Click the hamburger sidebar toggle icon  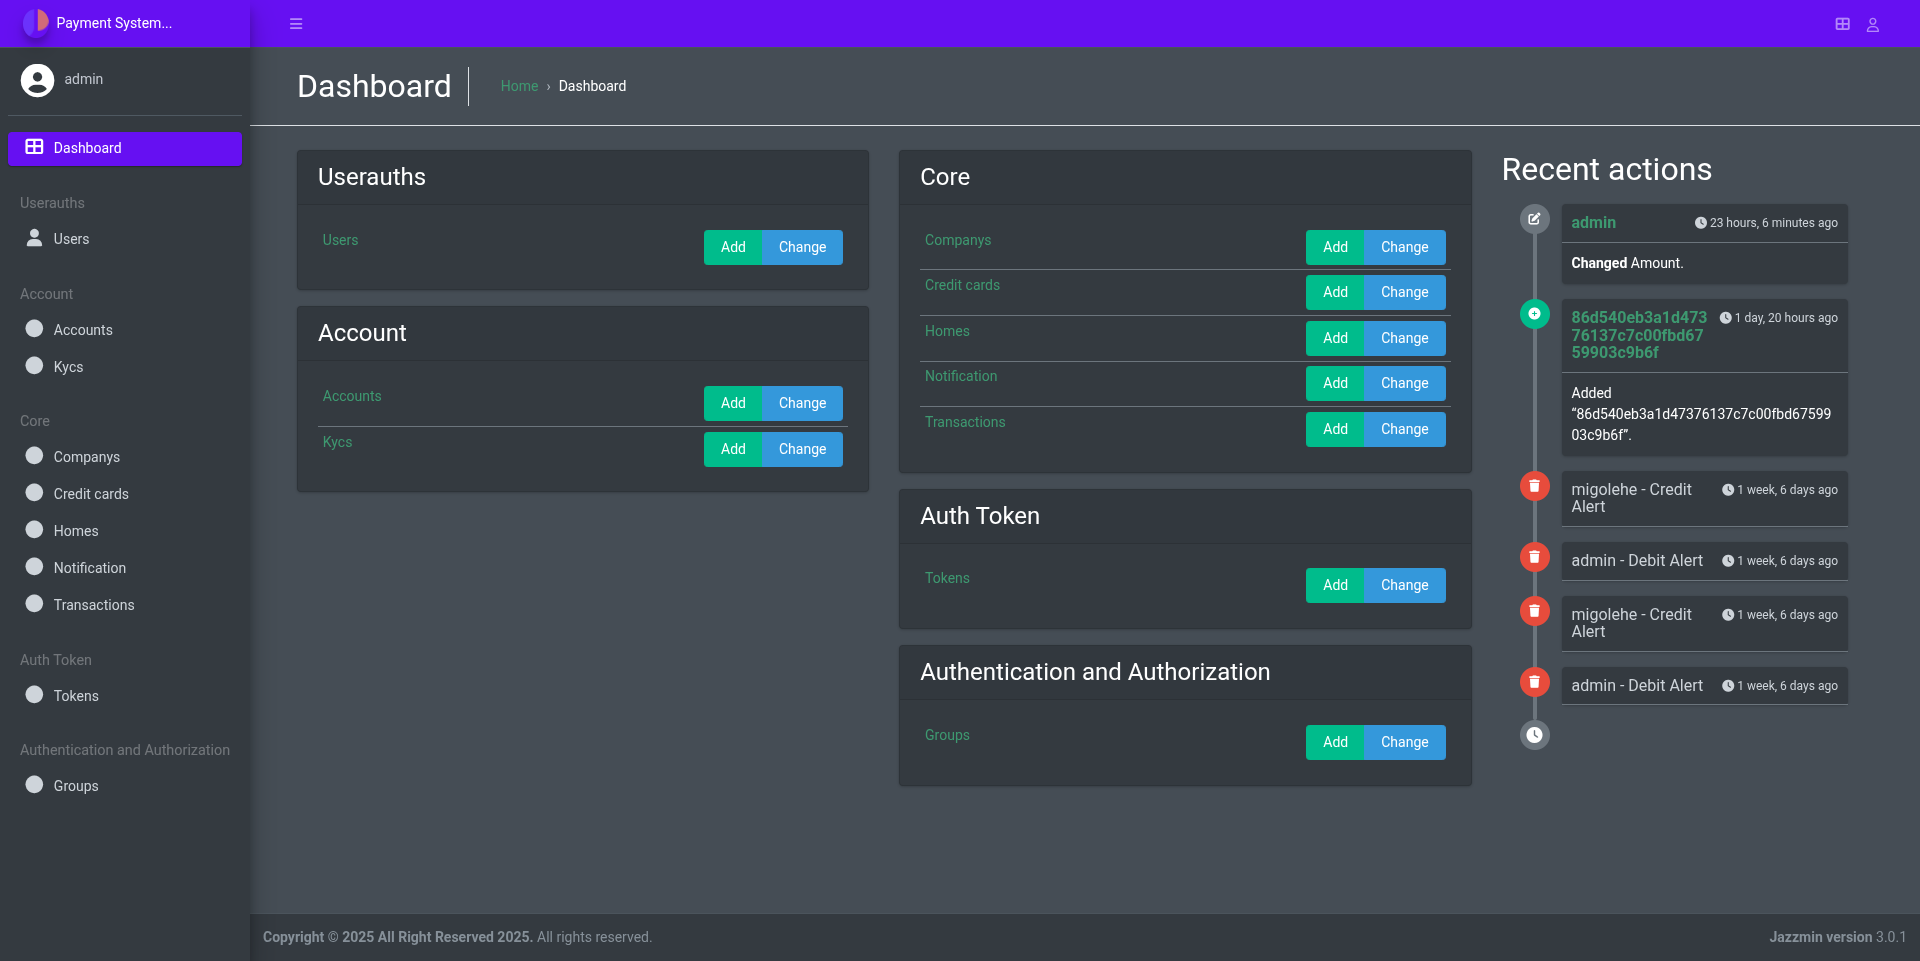tap(296, 24)
